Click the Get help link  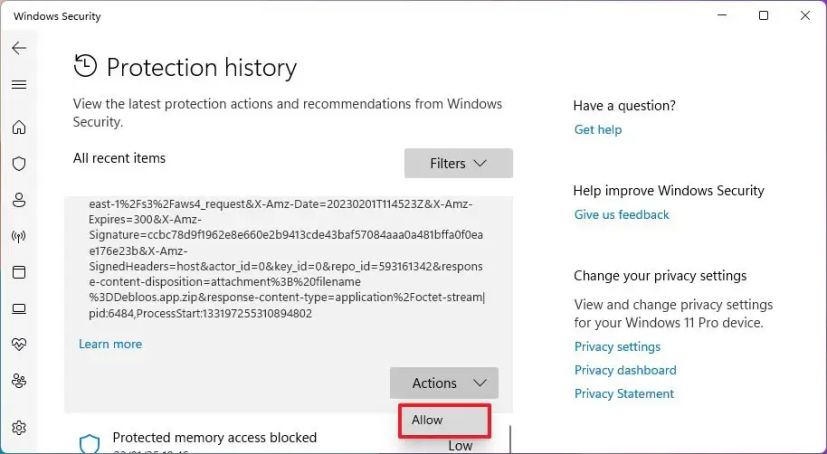(598, 130)
